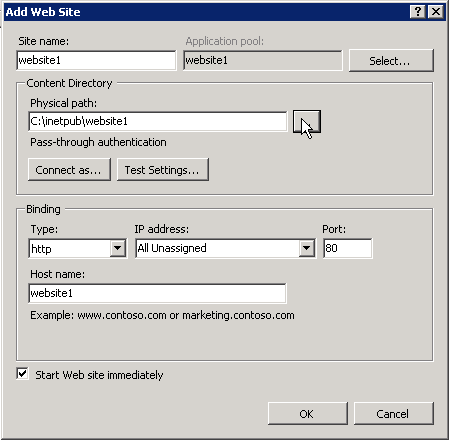Click the Port number field

[347, 248]
